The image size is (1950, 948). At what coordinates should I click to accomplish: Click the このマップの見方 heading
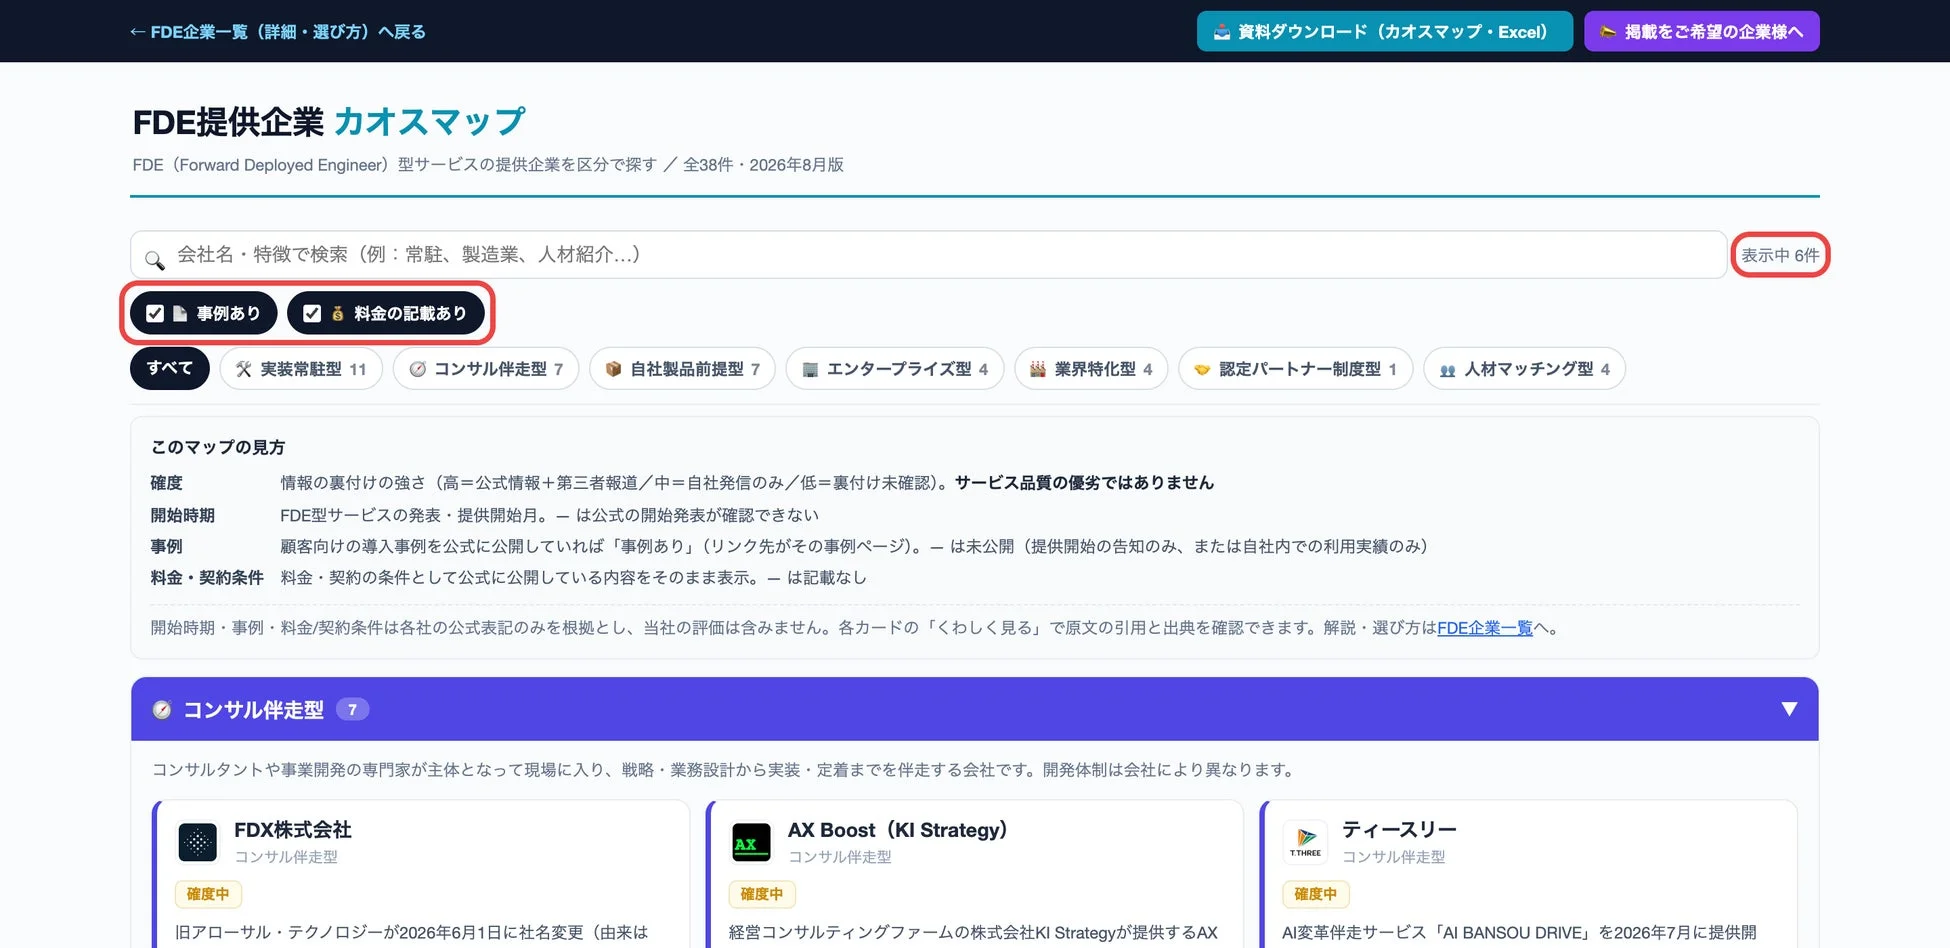tap(218, 447)
